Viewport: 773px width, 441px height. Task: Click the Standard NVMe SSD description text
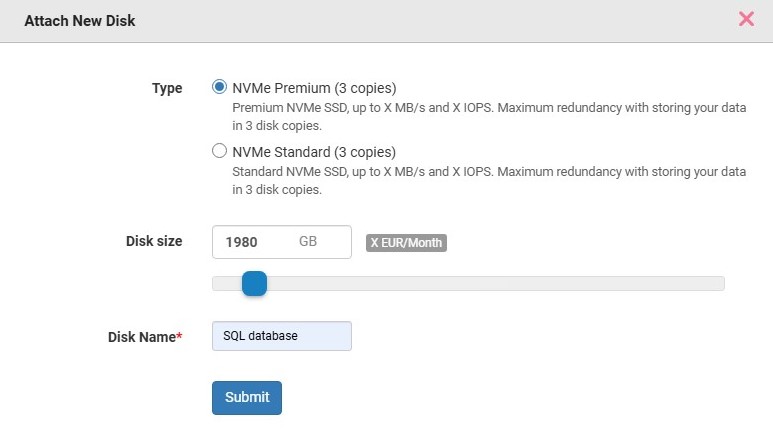[x=489, y=181]
